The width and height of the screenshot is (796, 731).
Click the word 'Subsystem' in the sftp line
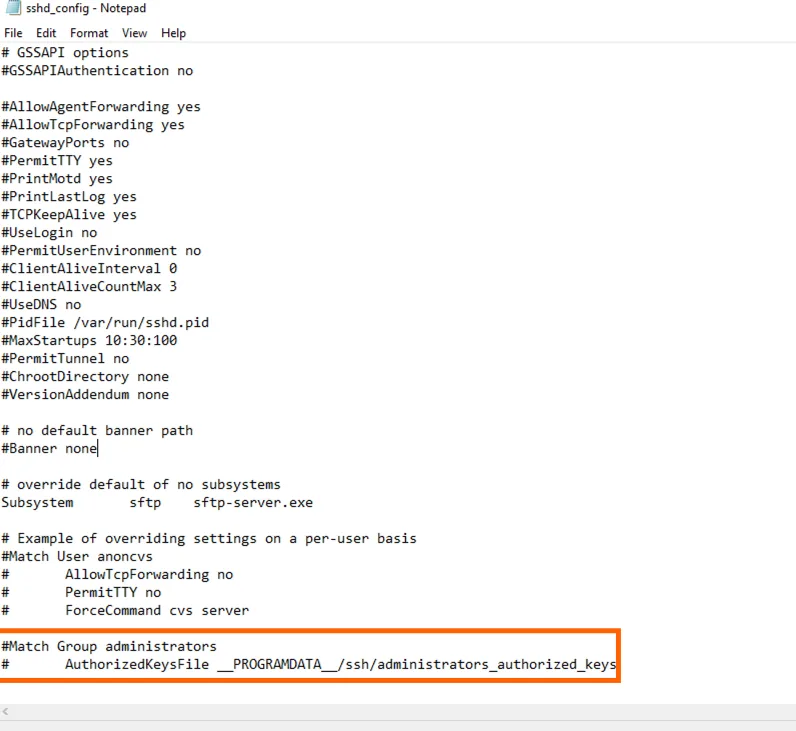37,503
